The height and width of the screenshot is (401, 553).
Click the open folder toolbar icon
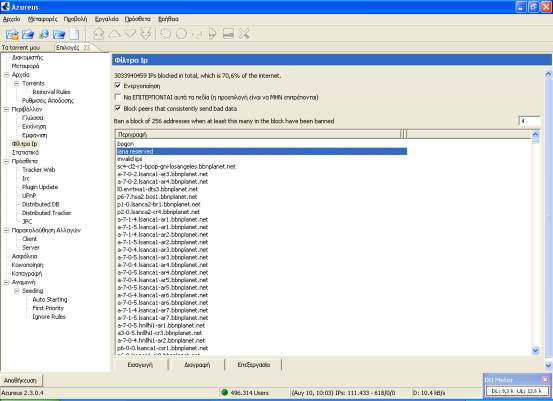click(x=59, y=34)
